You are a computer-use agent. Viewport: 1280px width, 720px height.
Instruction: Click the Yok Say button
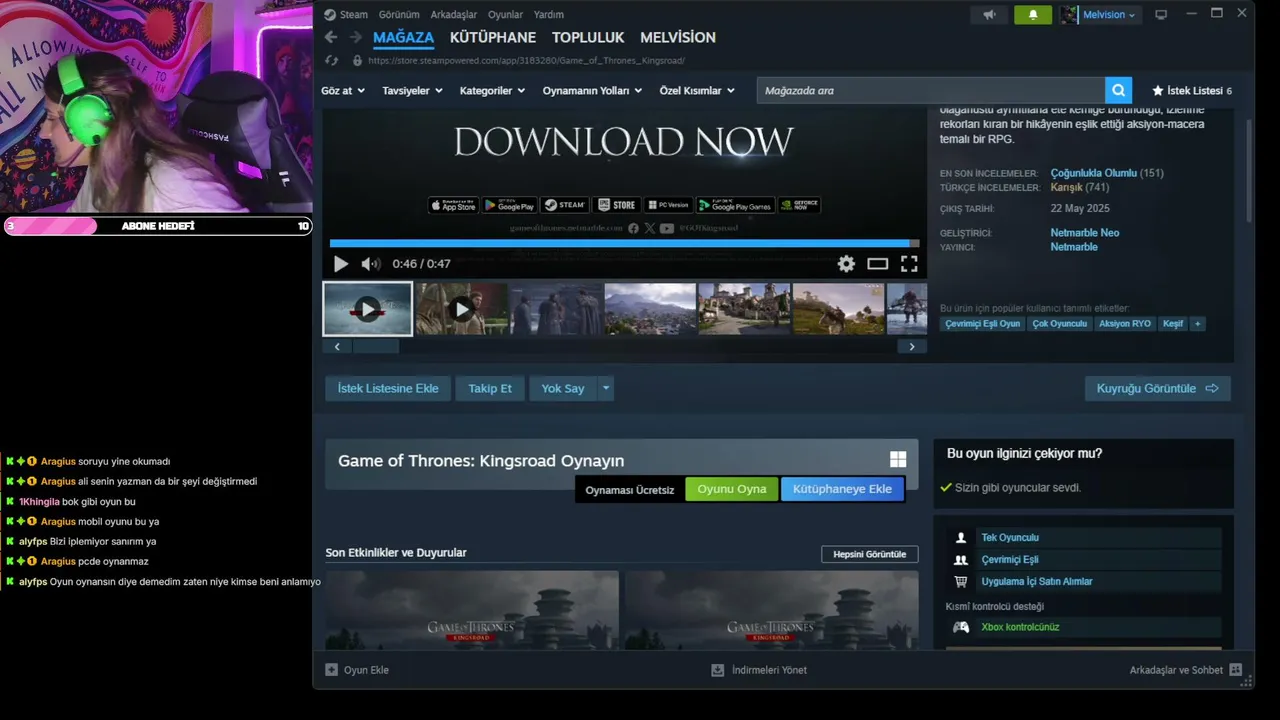coord(563,388)
